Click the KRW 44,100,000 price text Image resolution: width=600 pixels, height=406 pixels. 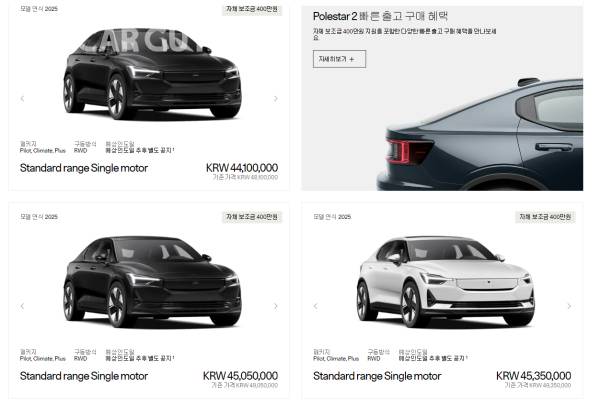(x=242, y=168)
